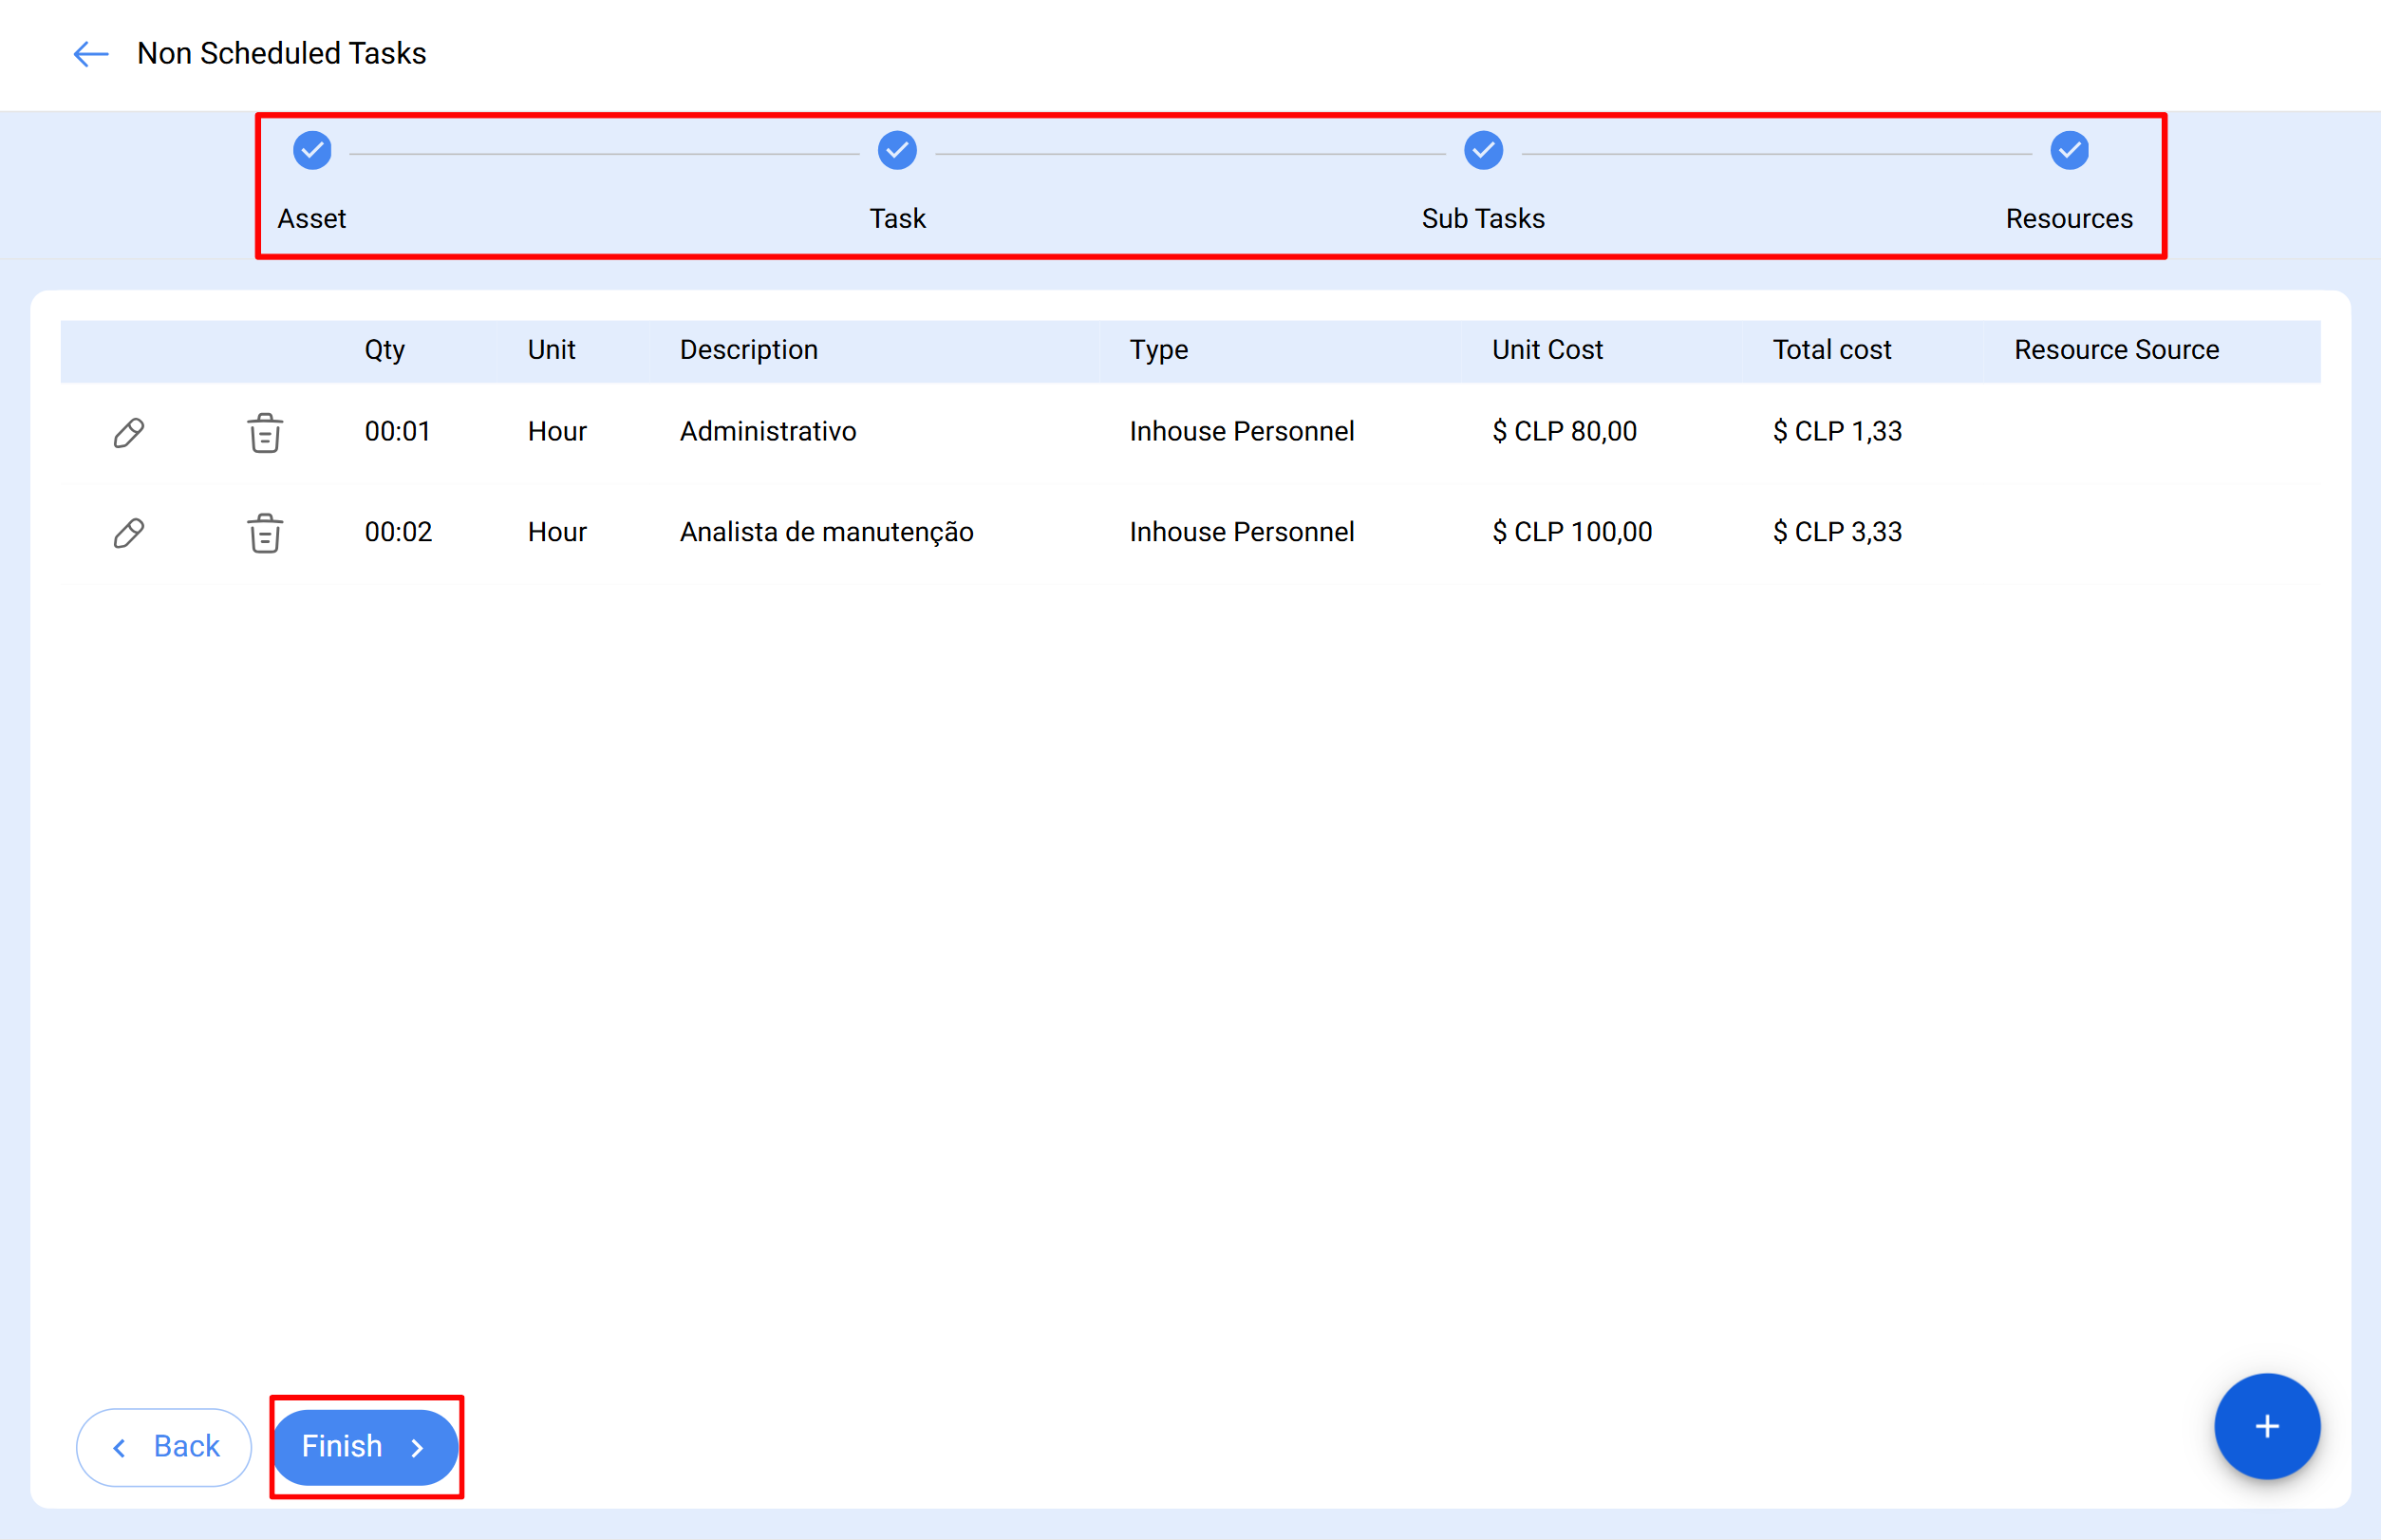Delete the Administrativo resource
The width and height of the screenshot is (2381, 1540).
pyautogui.click(x=263, y=432)
